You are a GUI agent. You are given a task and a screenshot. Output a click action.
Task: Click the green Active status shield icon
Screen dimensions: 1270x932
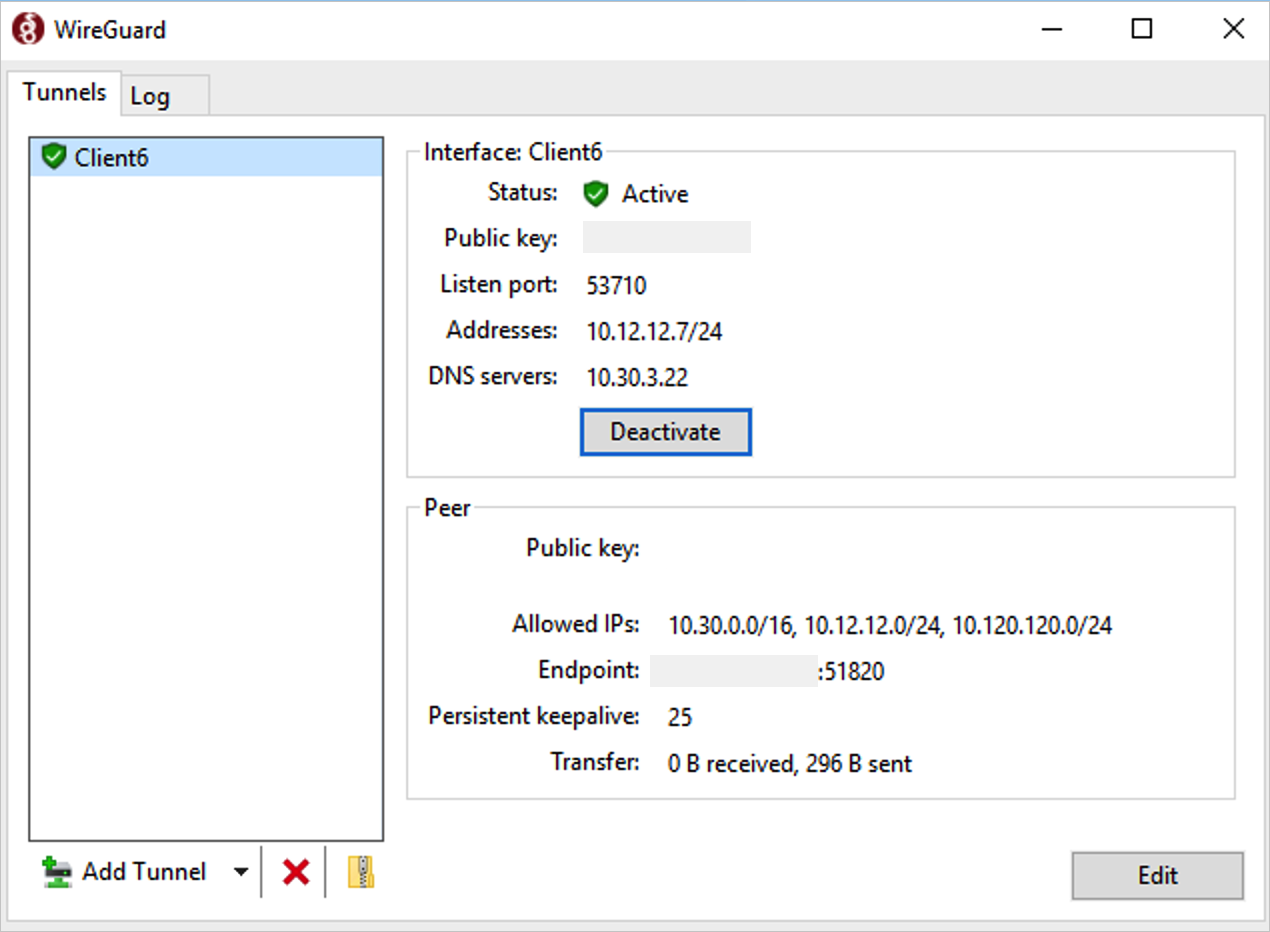[596, 194]
